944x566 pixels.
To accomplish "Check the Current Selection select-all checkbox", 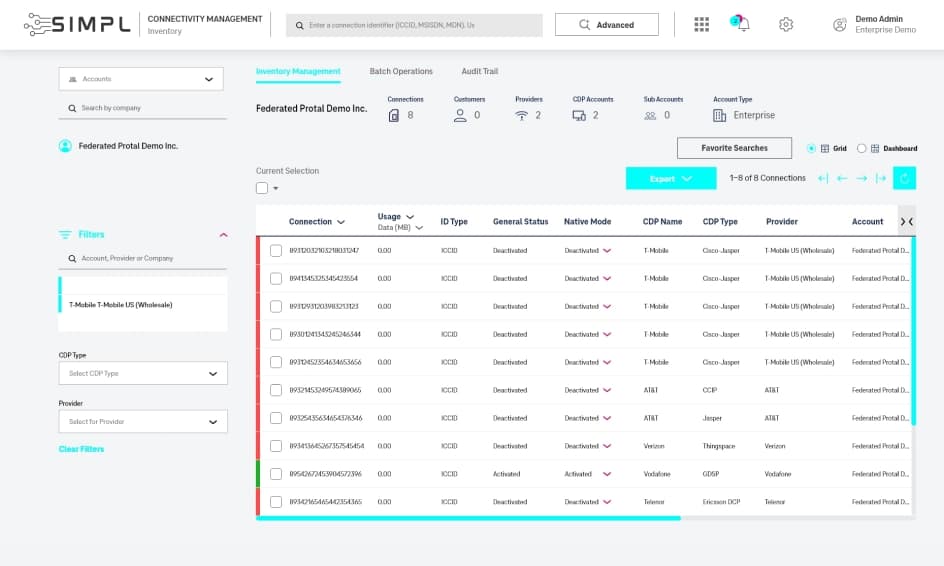I will click(x=262, y=188).
